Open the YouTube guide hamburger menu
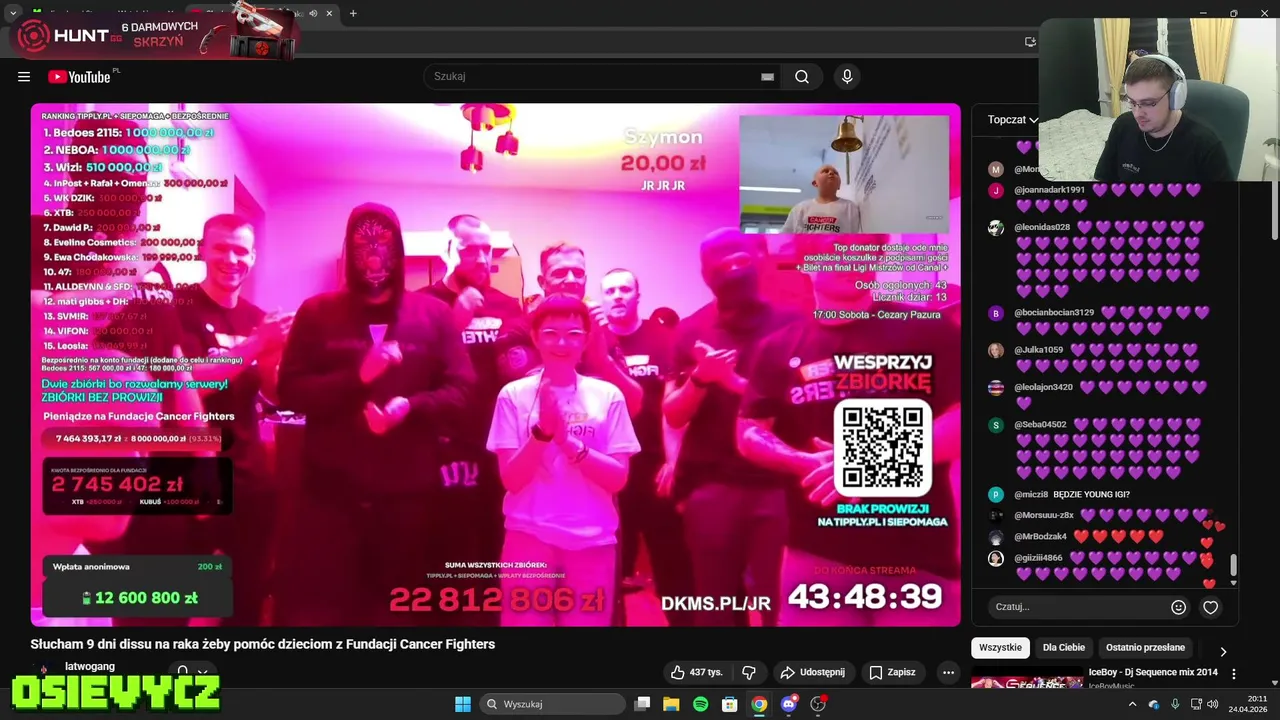This screenshot has width=1280, height=720. (24, 77)
